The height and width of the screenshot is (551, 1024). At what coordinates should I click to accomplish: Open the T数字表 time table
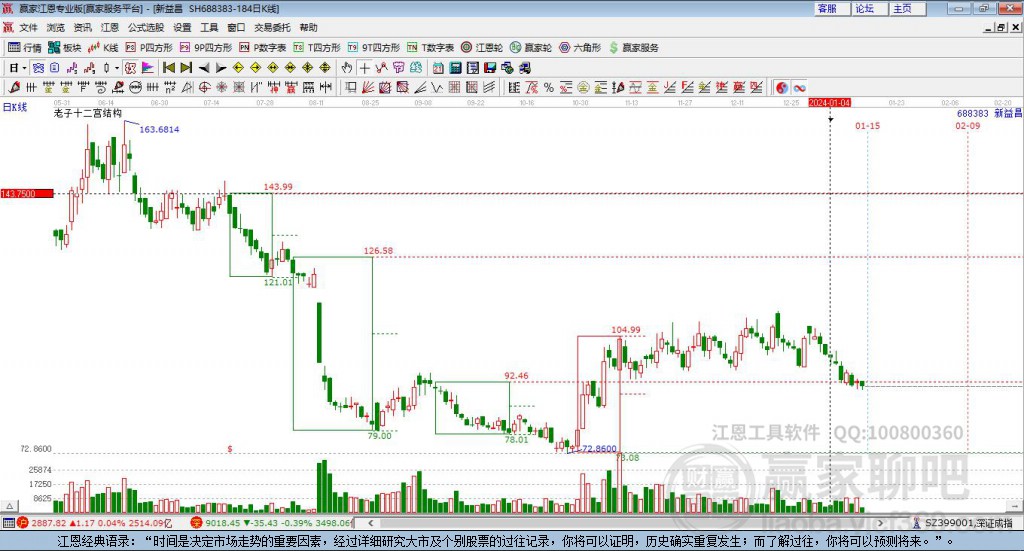pos(430,48)
